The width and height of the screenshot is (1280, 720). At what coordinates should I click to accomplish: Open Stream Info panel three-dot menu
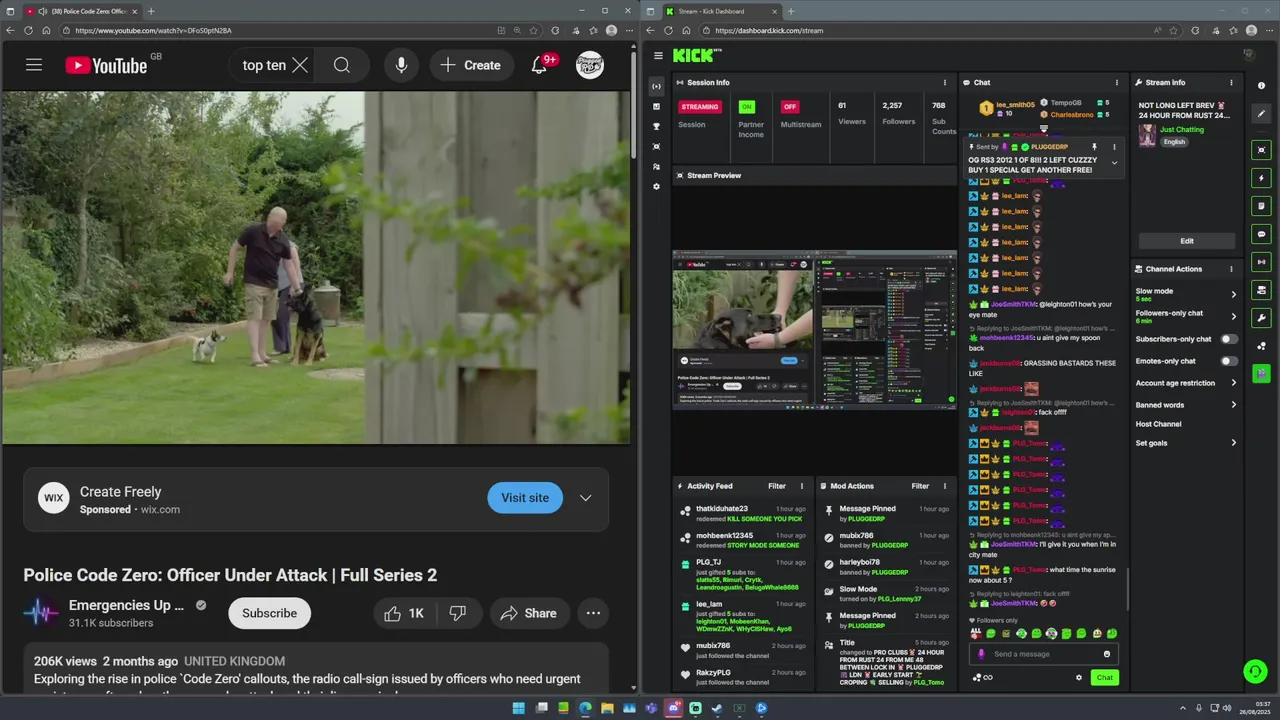point(1231,83)
